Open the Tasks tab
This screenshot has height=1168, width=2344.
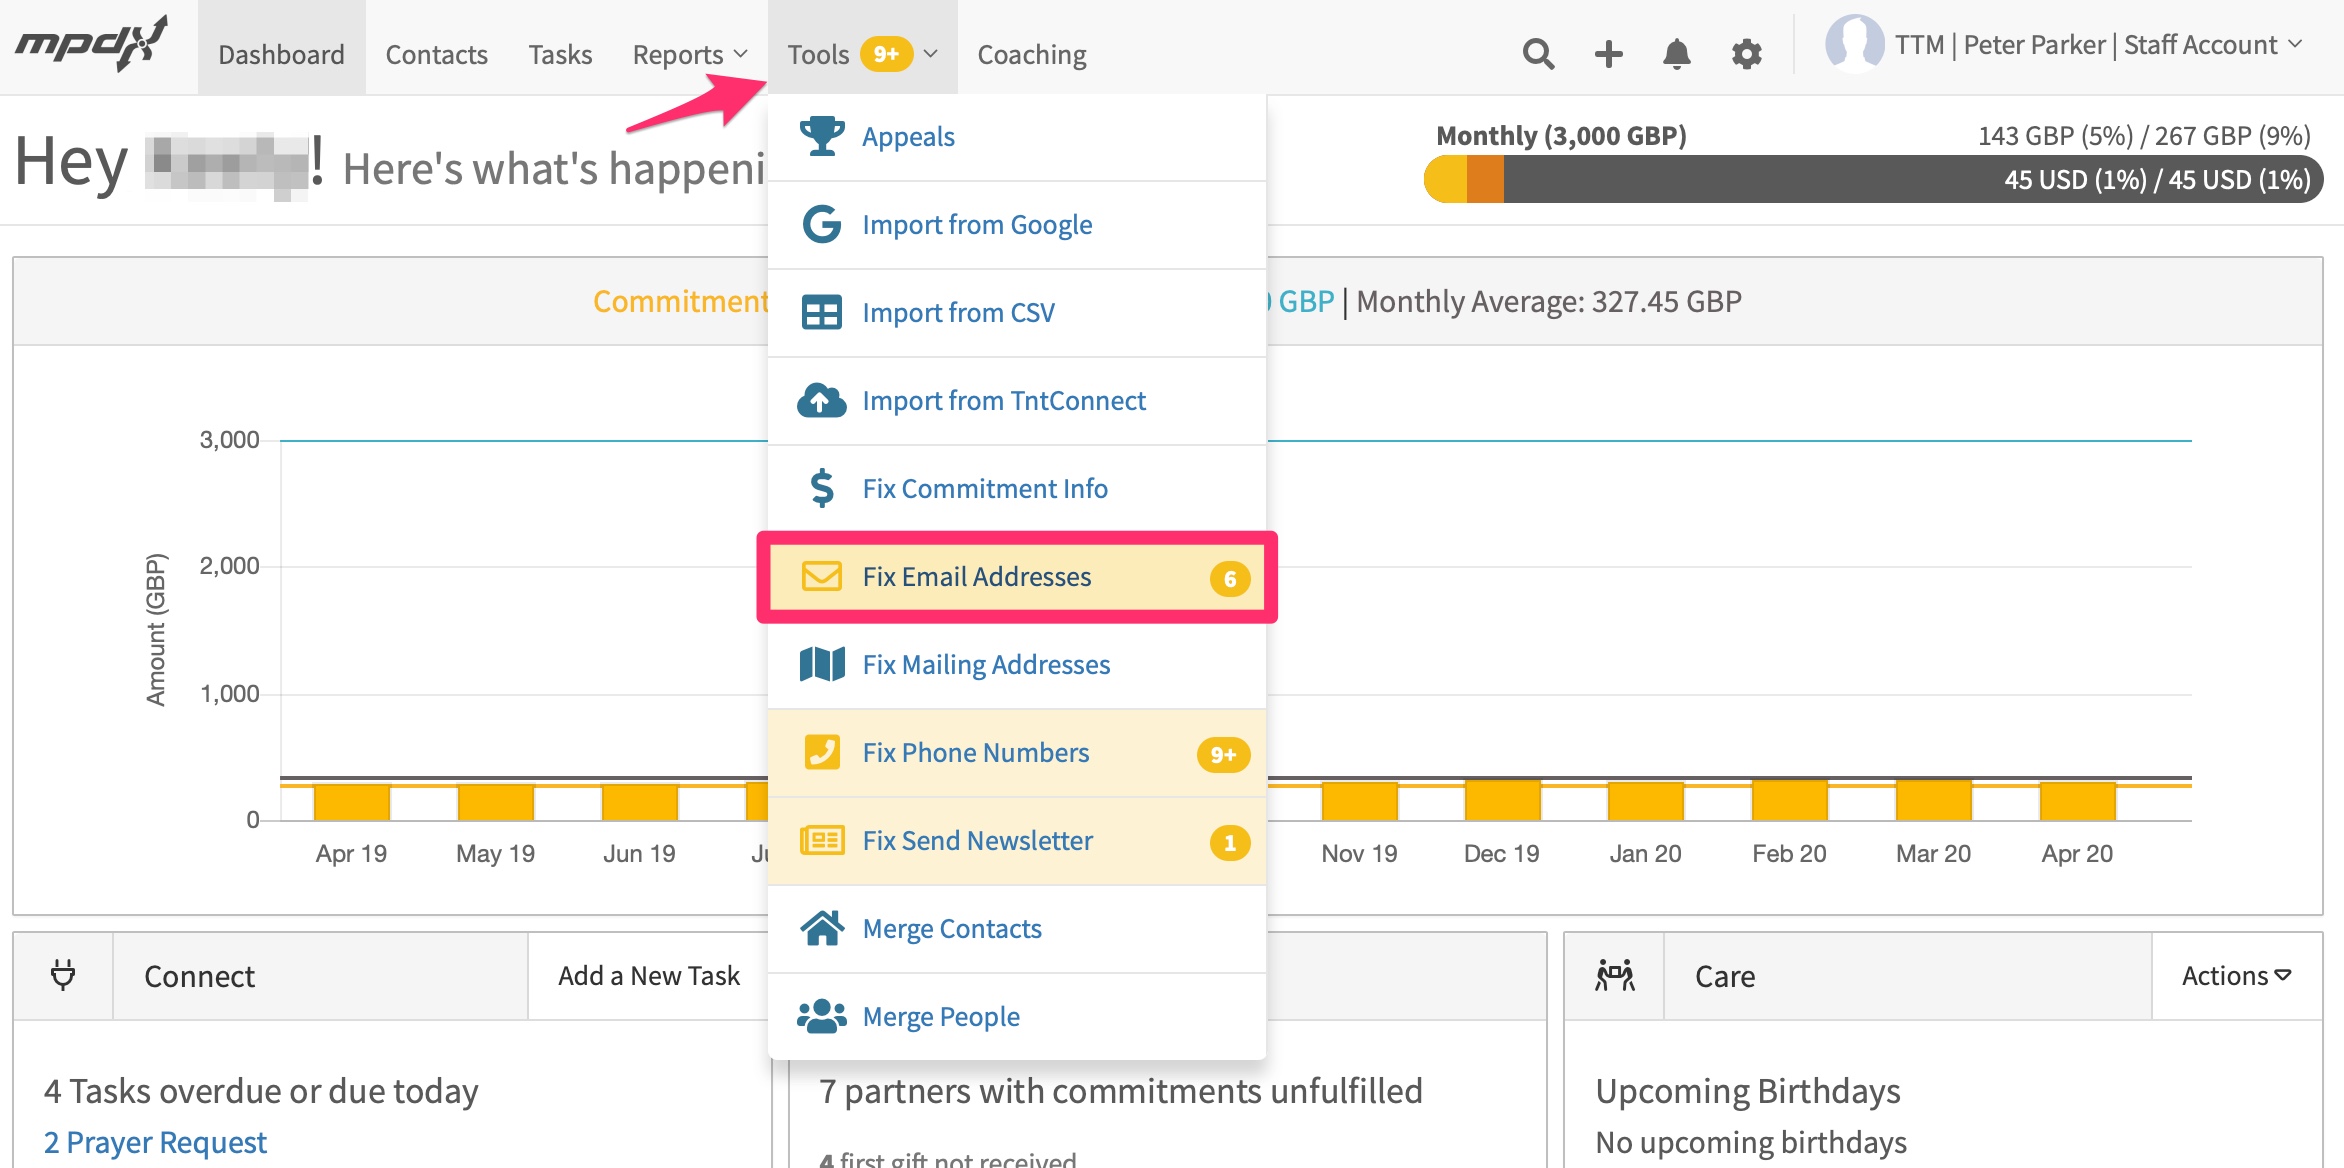click(560, 54)
